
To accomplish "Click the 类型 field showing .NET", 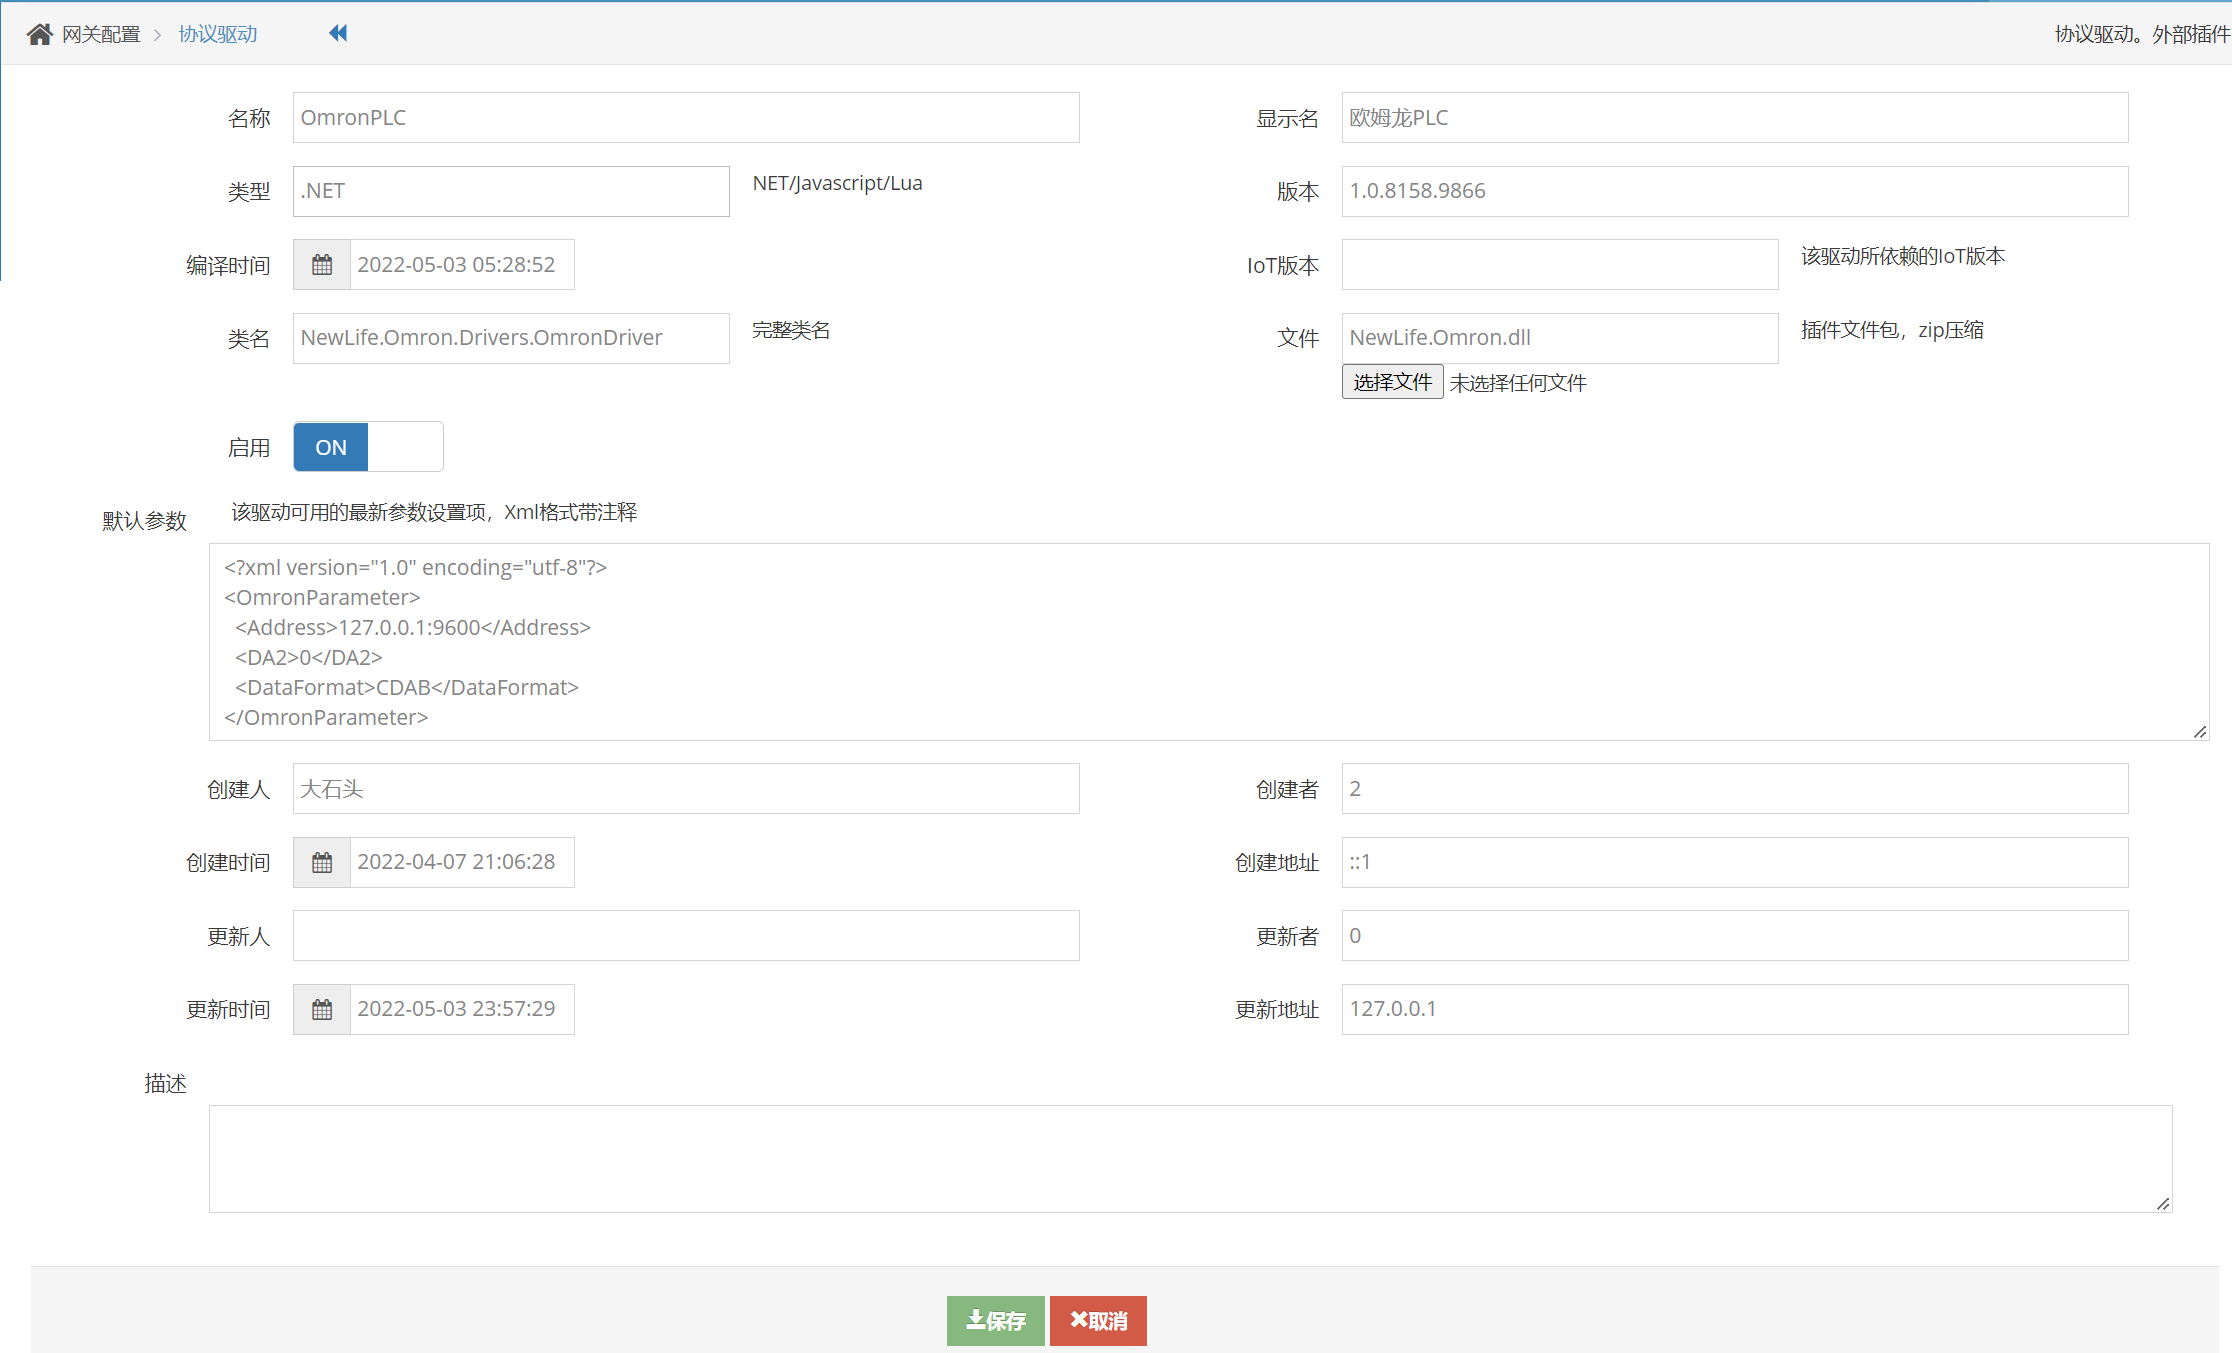I will [x=510, y=191].
